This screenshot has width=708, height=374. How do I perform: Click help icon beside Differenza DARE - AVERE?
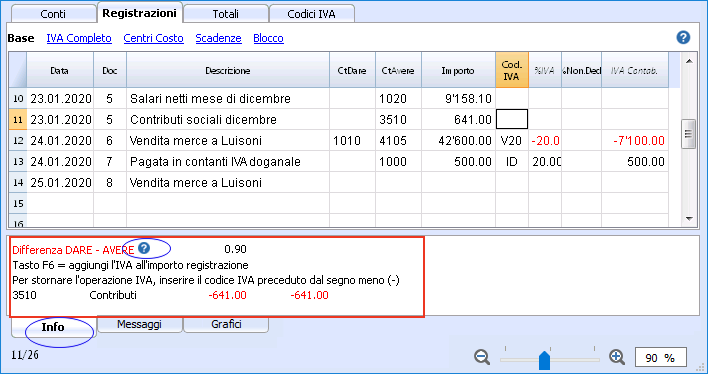(144, 248)
